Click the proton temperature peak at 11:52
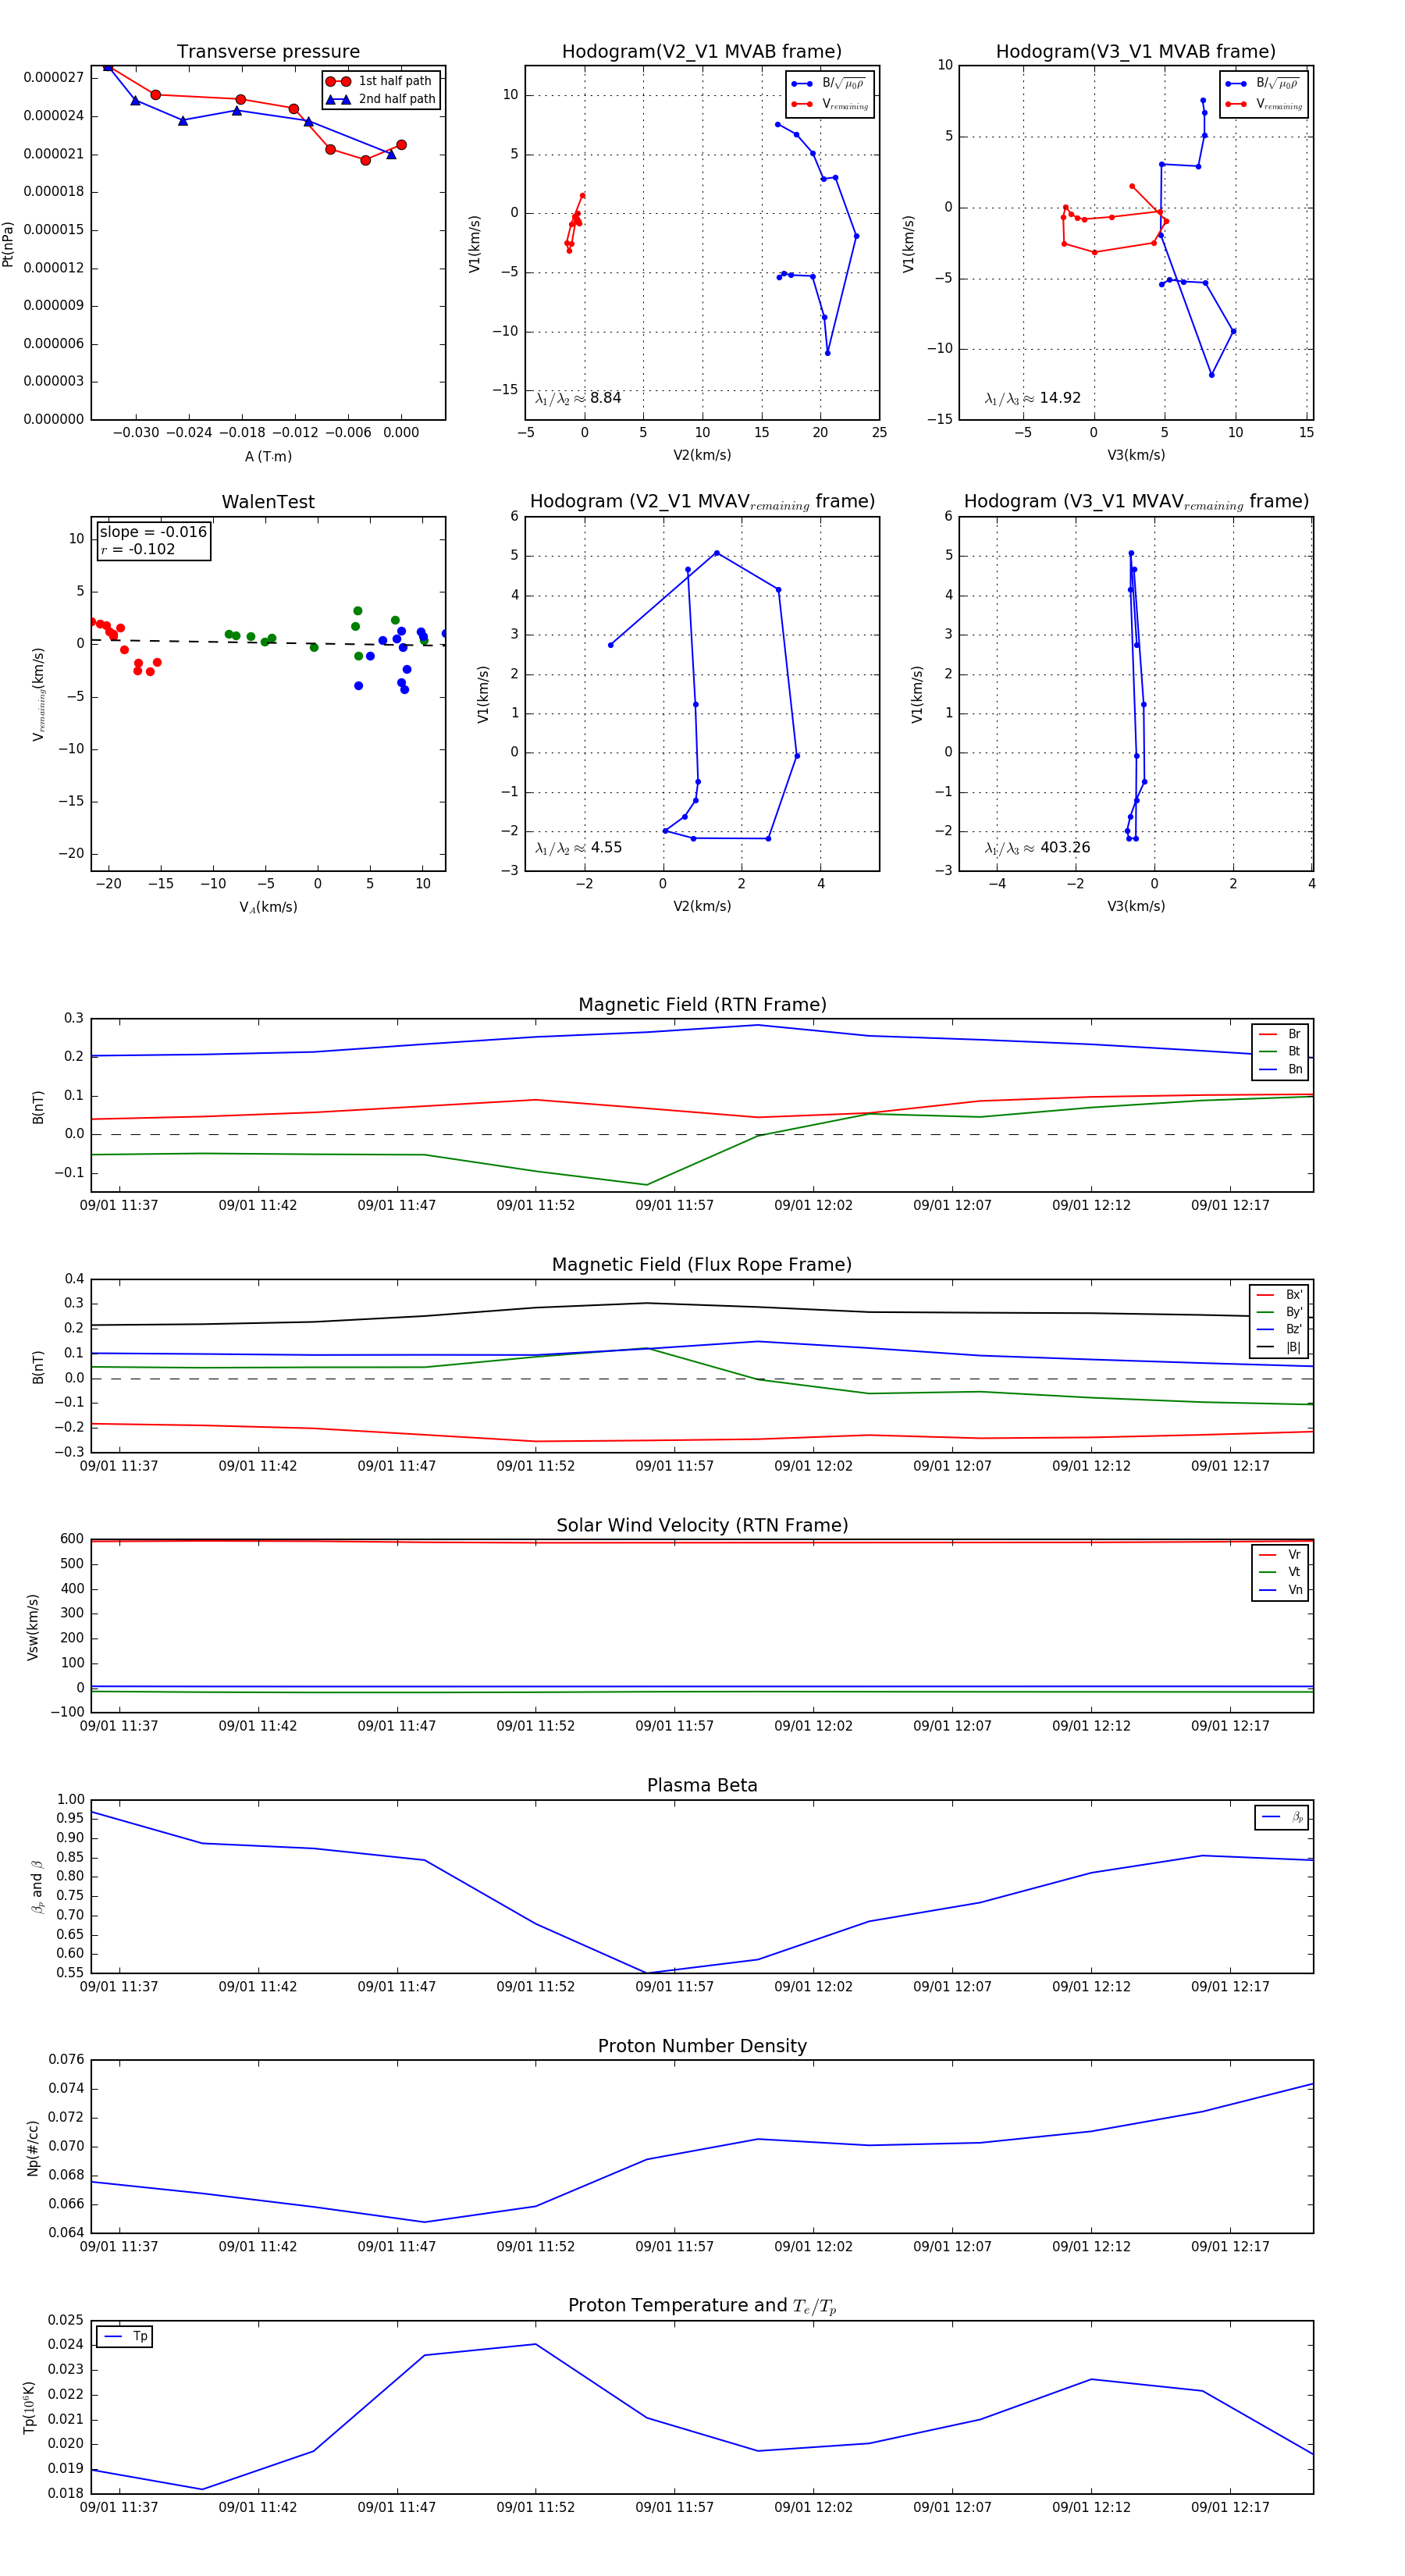 pyautogui.click(x=535, y=2344)
